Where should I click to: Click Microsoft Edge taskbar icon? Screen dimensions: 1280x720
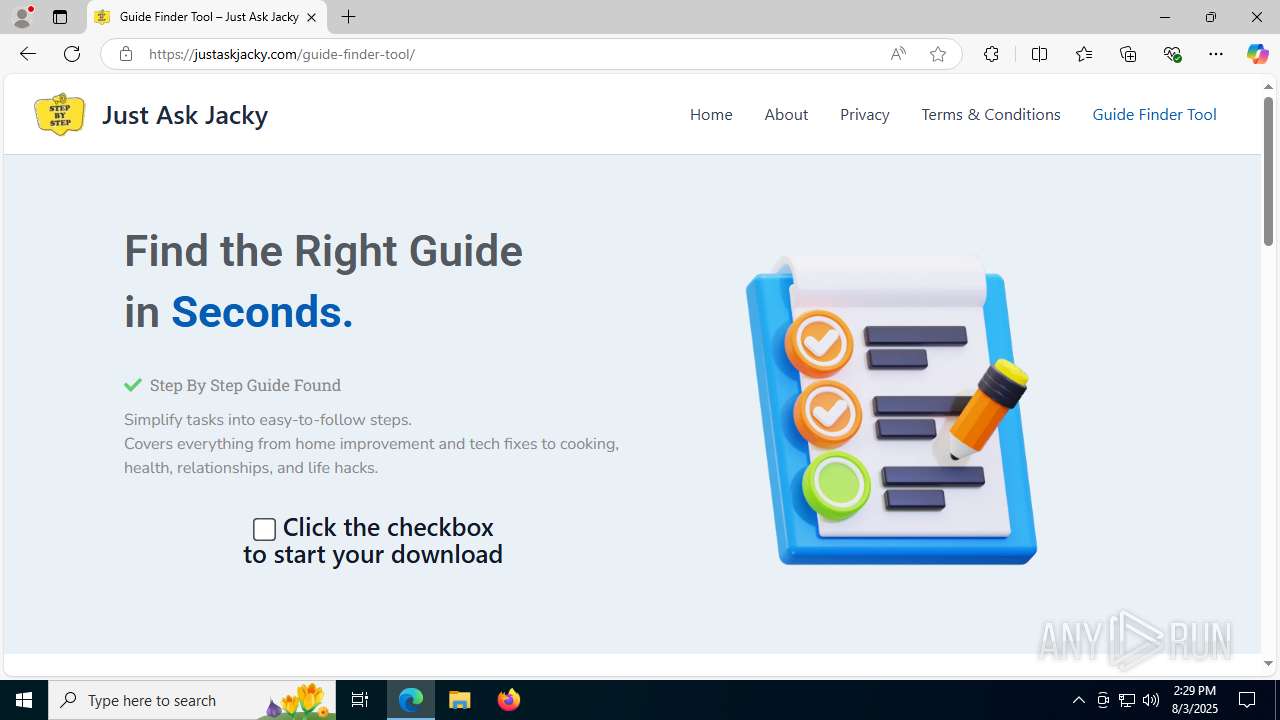411,700
